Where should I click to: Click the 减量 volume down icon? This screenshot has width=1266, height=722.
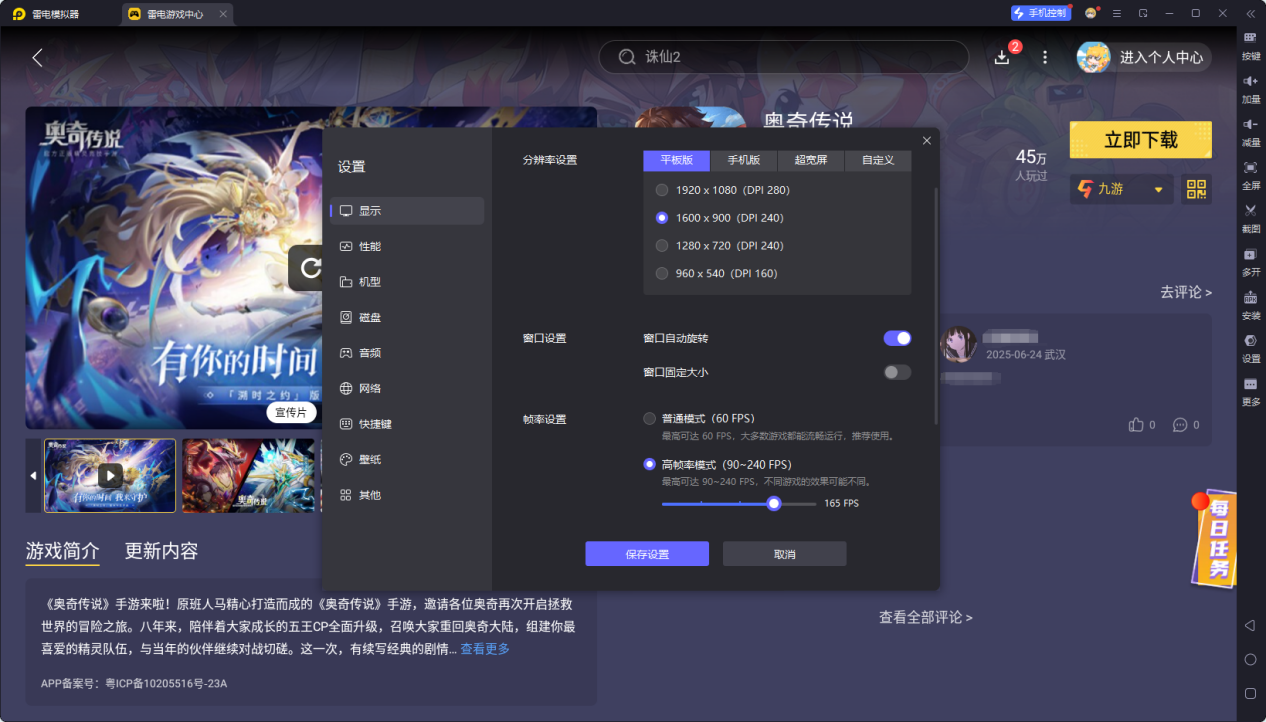coord(1250,130)
